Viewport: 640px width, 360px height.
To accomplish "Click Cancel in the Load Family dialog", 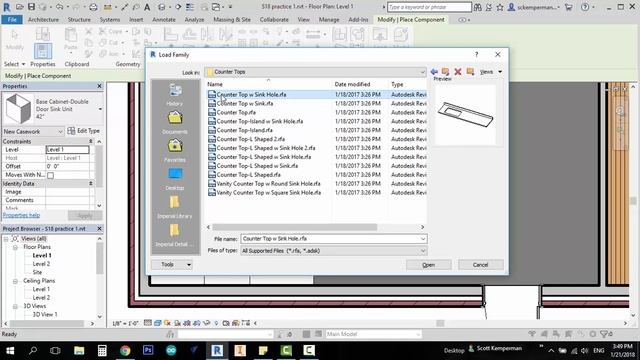I will tap(480, 265).
